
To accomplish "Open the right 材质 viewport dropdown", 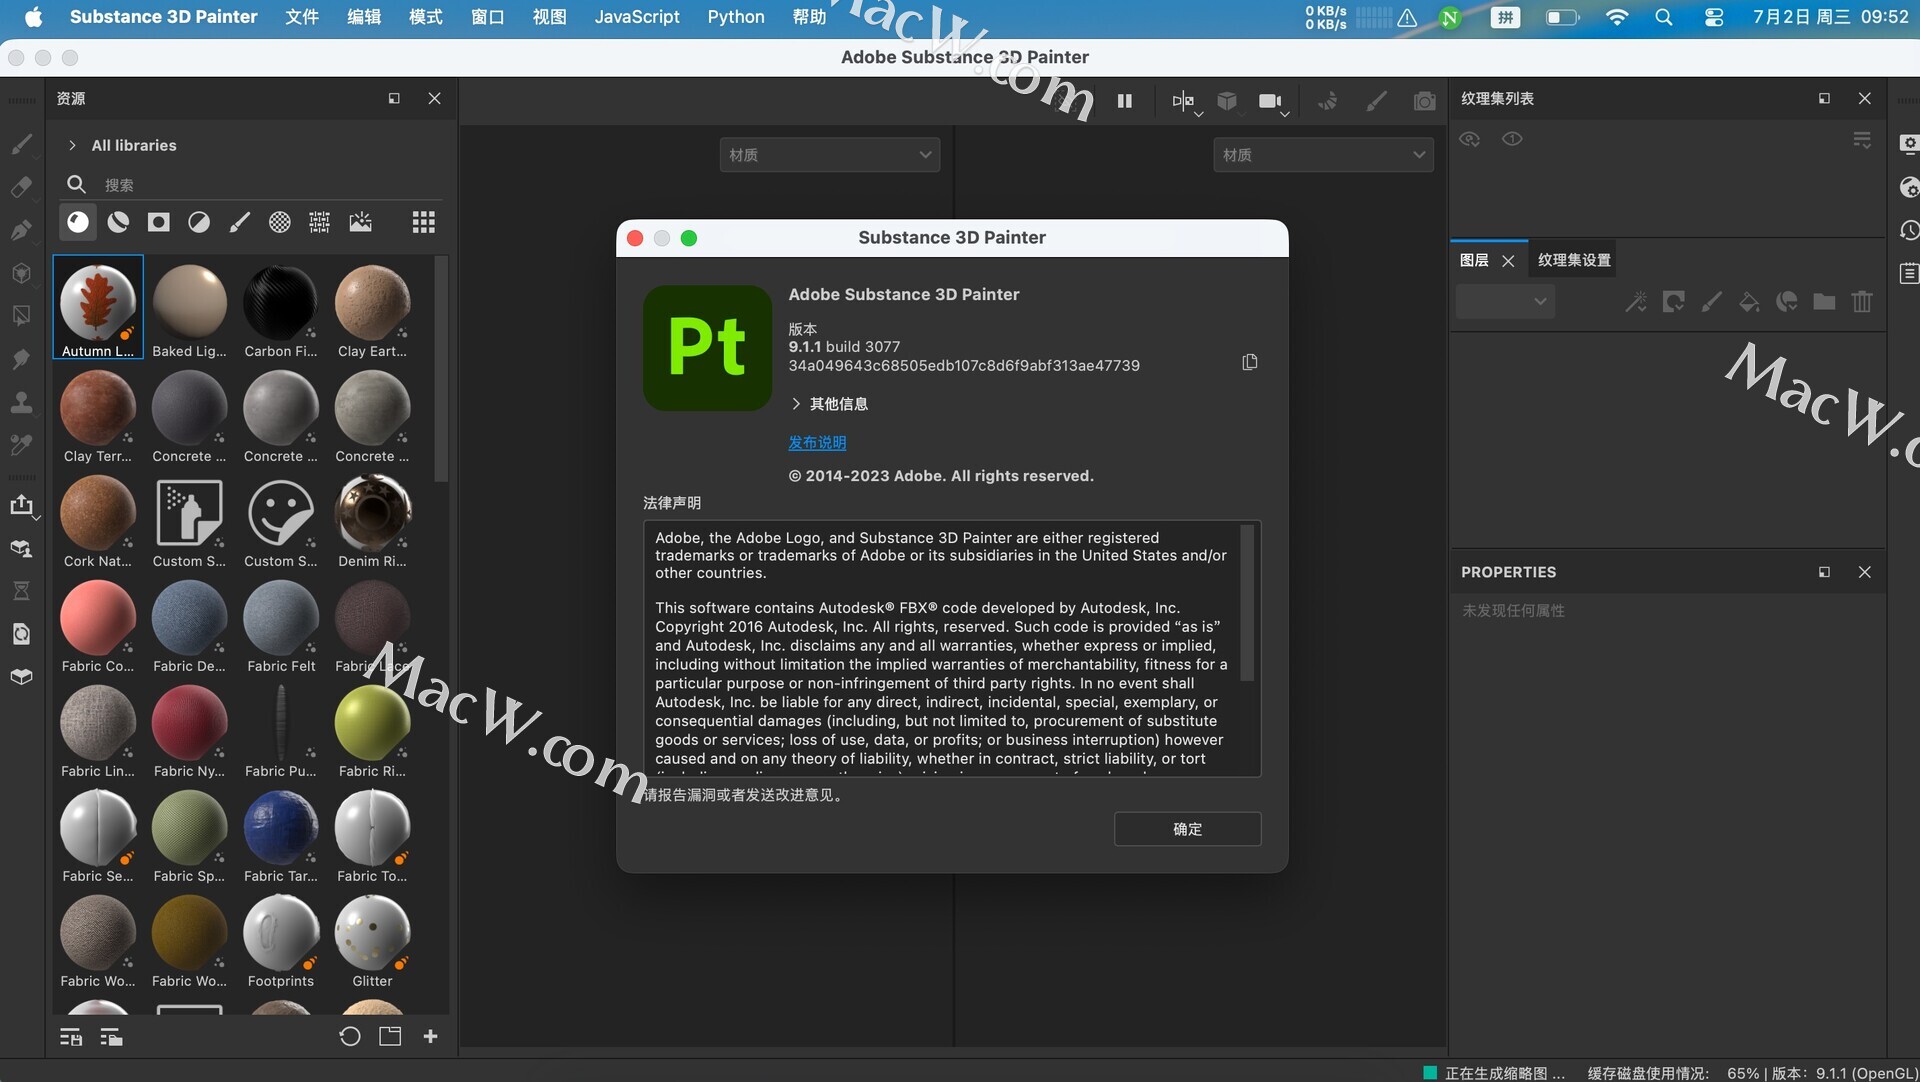I will tap(1323, 155).
